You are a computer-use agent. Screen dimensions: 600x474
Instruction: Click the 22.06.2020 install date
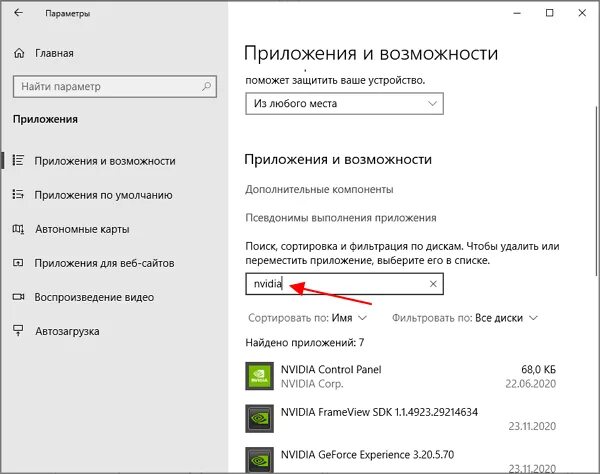(530, 384)
